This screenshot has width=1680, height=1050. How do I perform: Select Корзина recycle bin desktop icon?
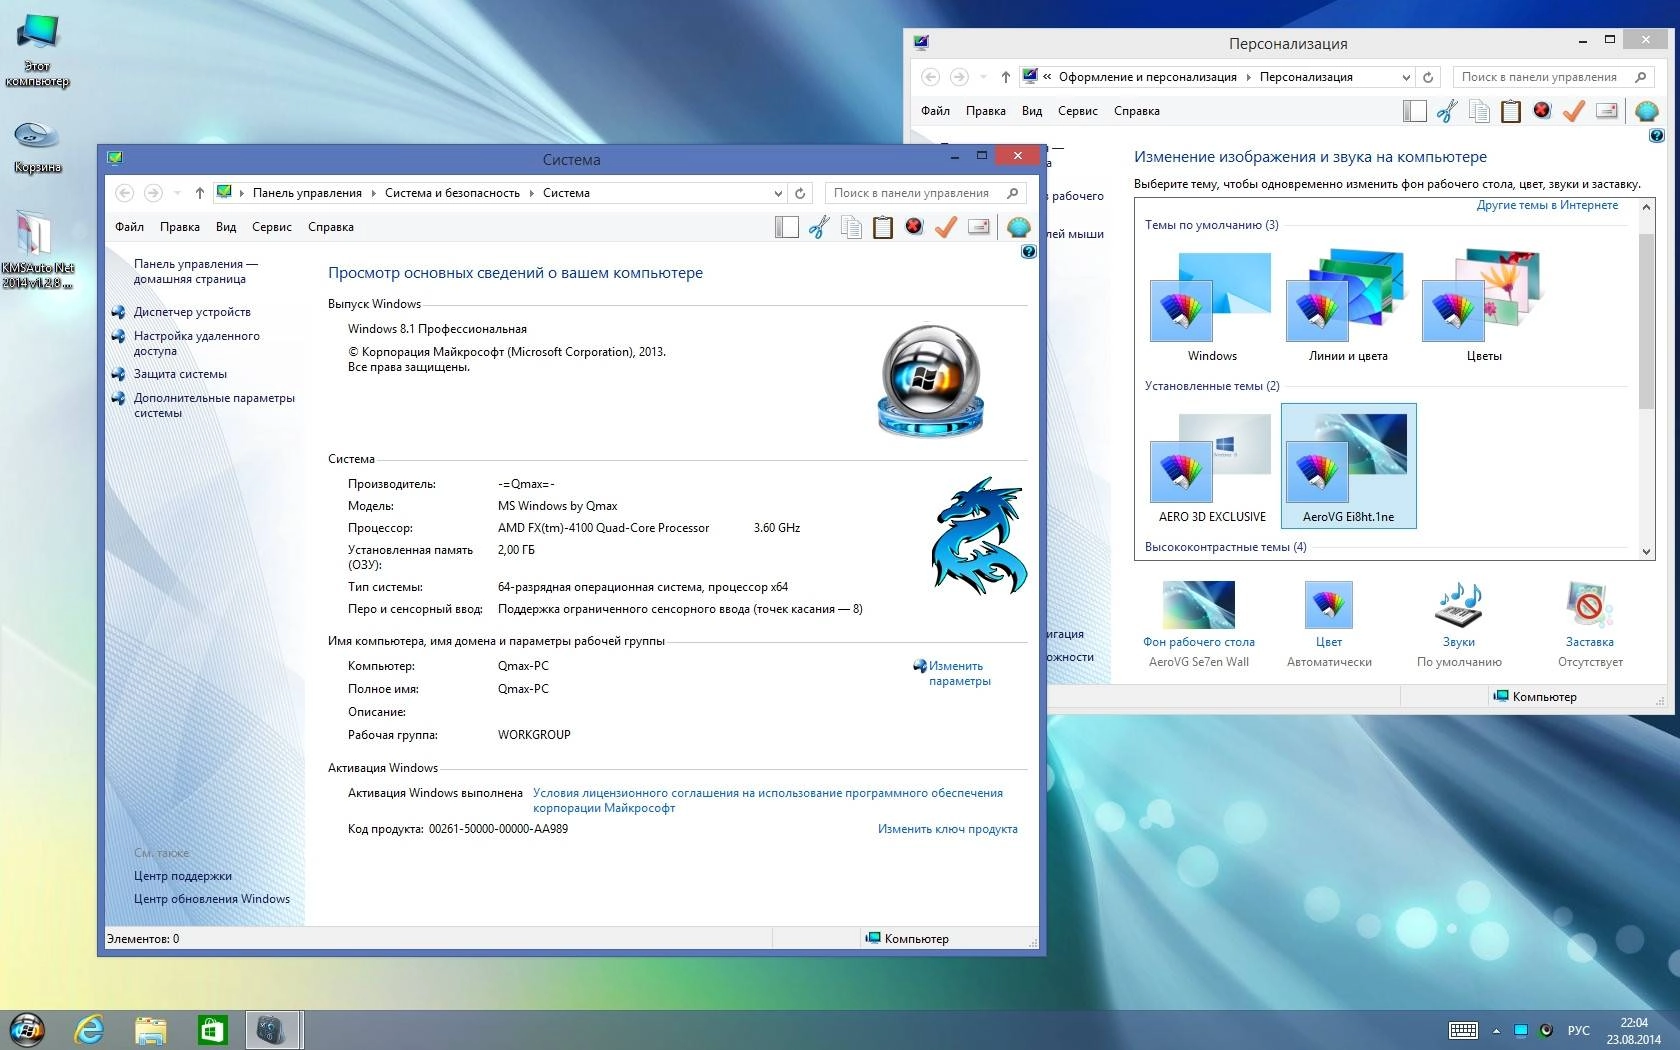(x=38, y=146)
